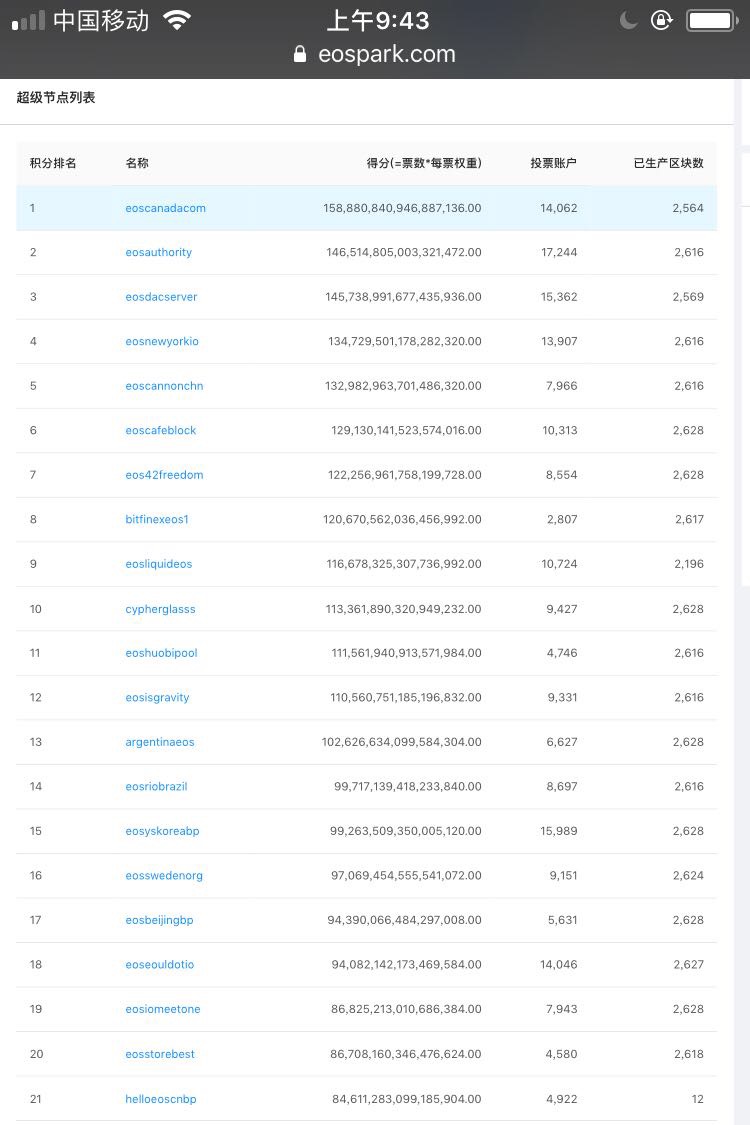Tap the lock icon beside eospark.com
Viewport: 750px width, 1125px height.
pyautogui.click(x=300, y=55)
